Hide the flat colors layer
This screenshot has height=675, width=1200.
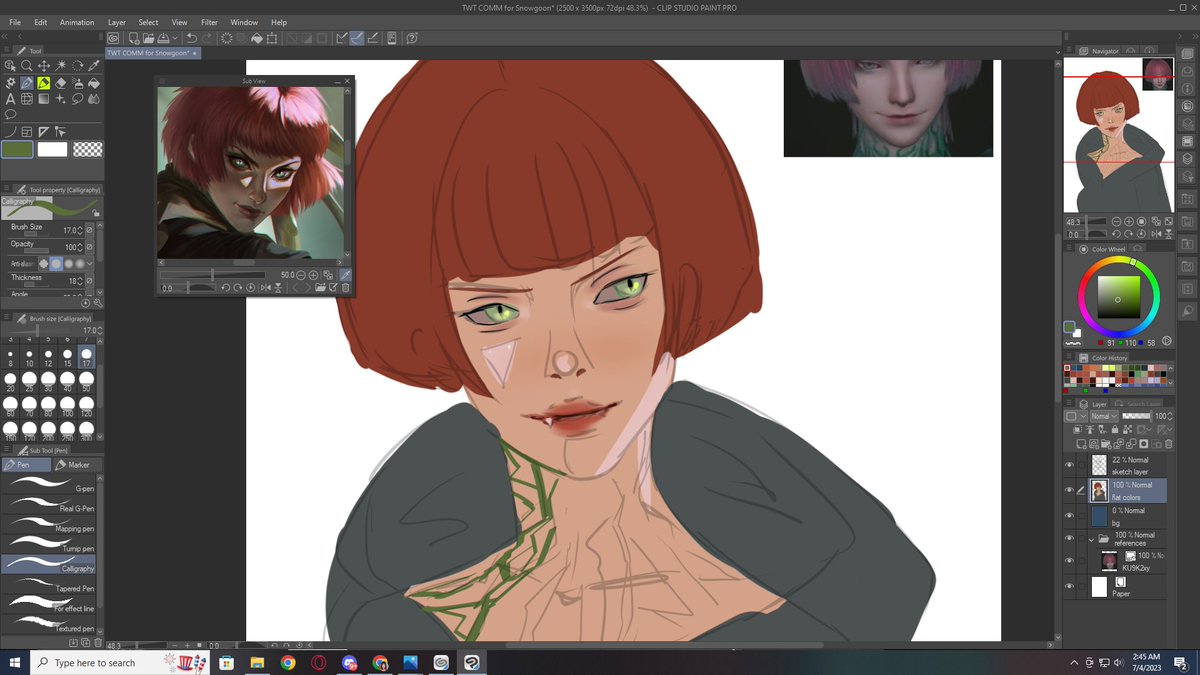coord(1069,490)
